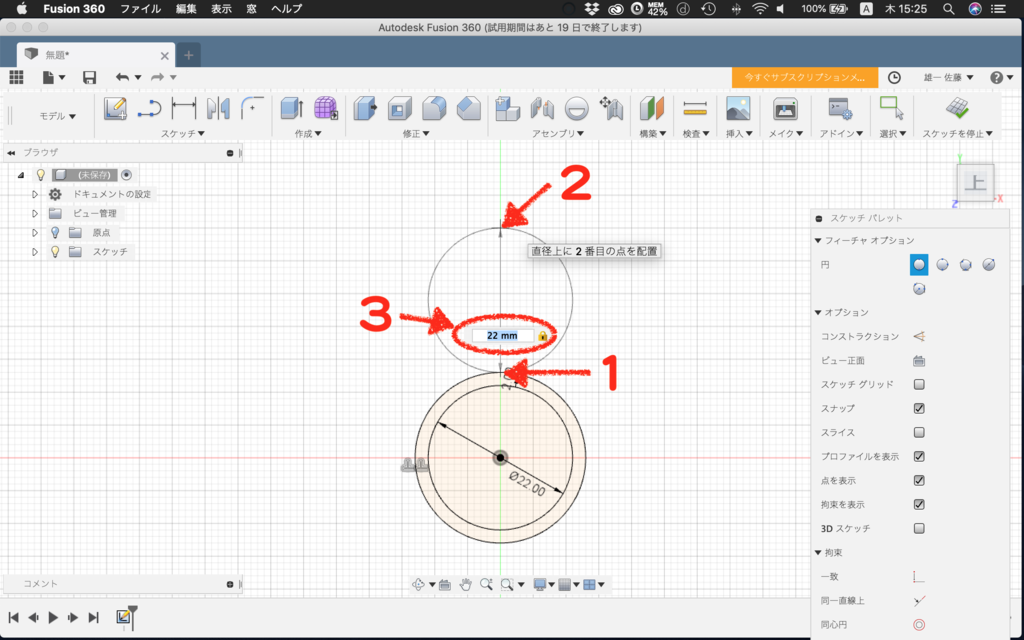Enable the スライス checkbox
Image resolution: width=1024 pixels, height=640 pixels.
point(920,432)
